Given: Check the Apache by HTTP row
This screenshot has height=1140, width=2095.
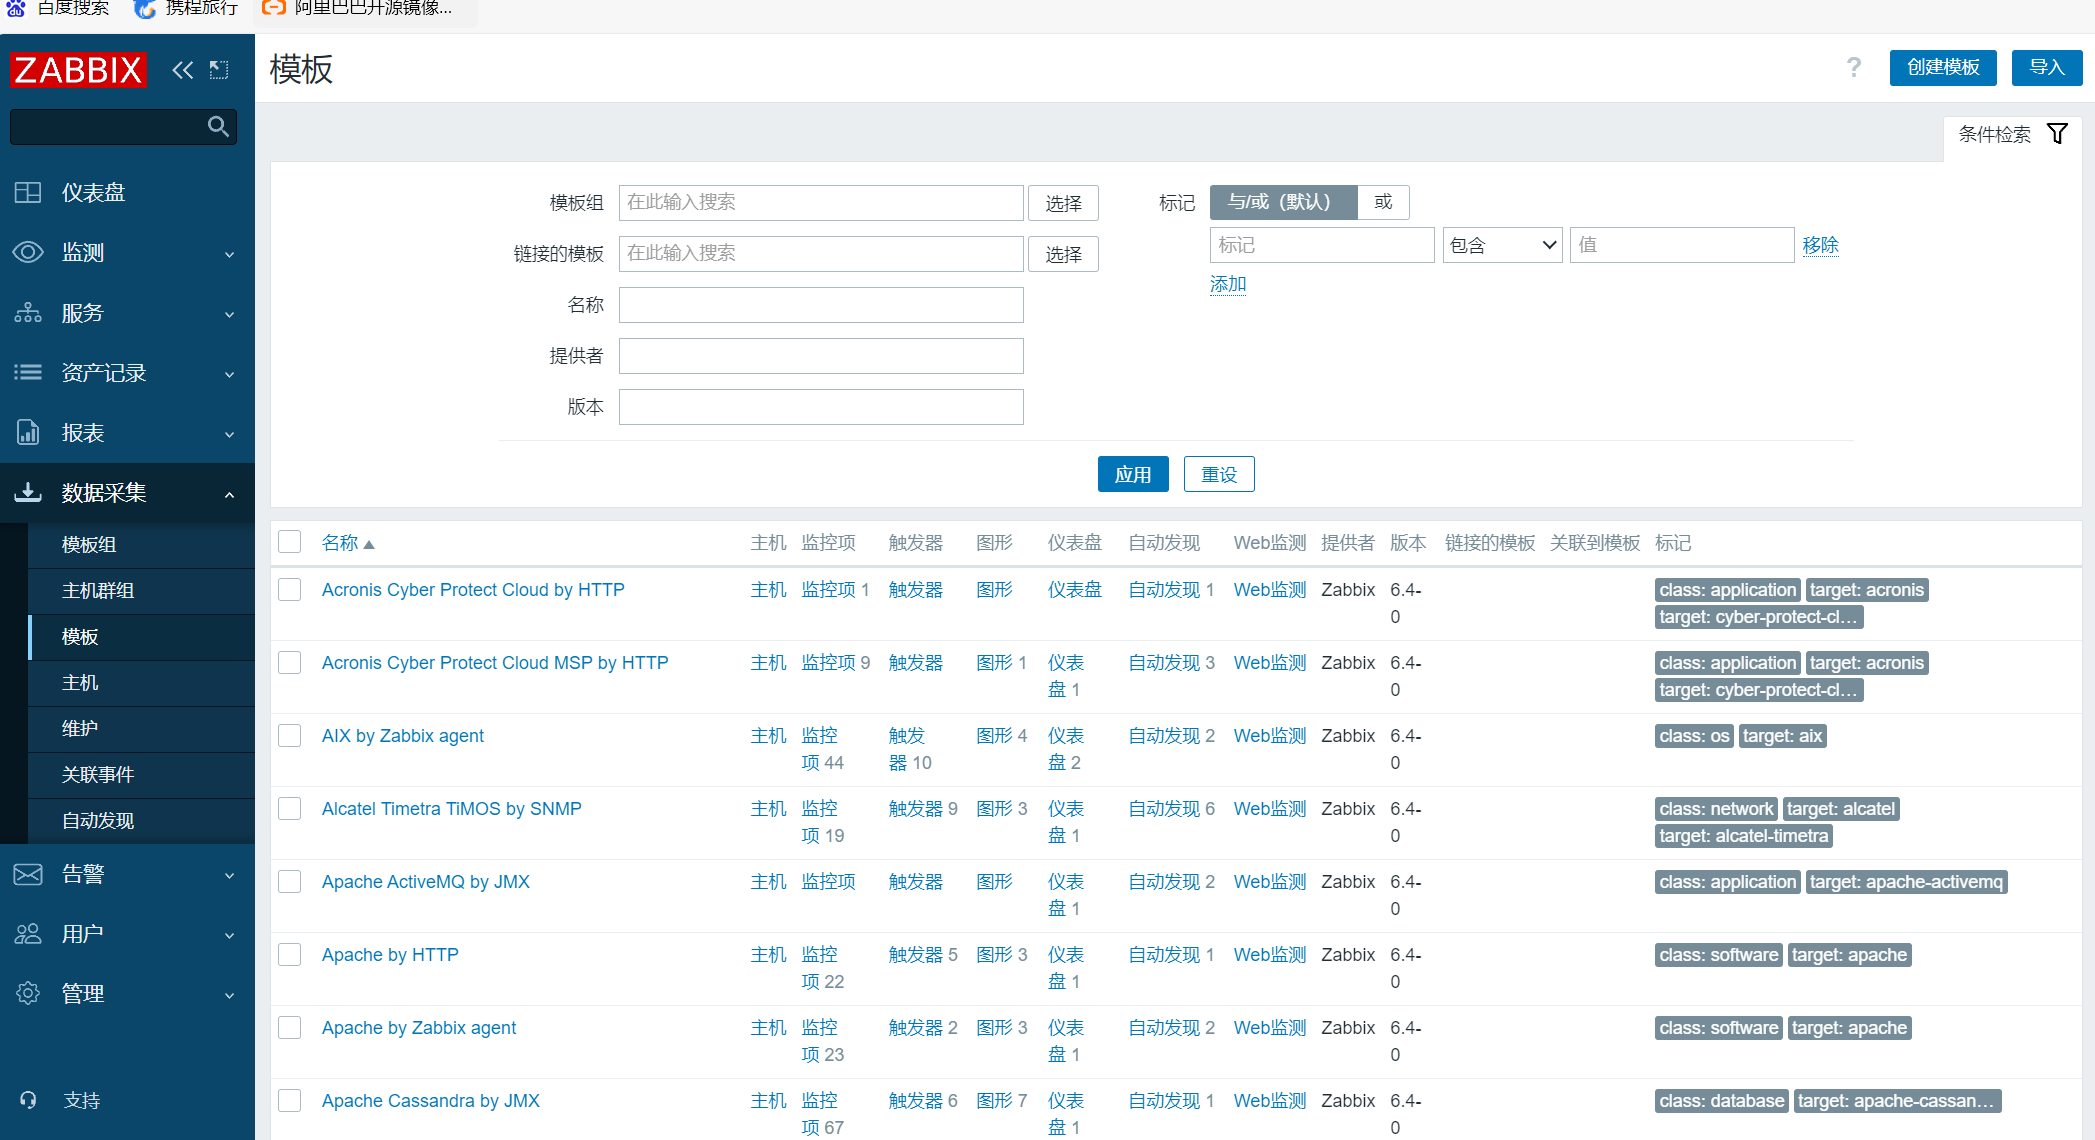Looking at the screenshot, I should [x=290, y=955].
